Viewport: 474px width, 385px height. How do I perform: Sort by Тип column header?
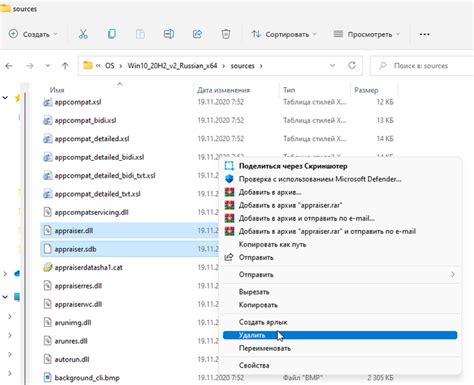click(x=289, y=90)
